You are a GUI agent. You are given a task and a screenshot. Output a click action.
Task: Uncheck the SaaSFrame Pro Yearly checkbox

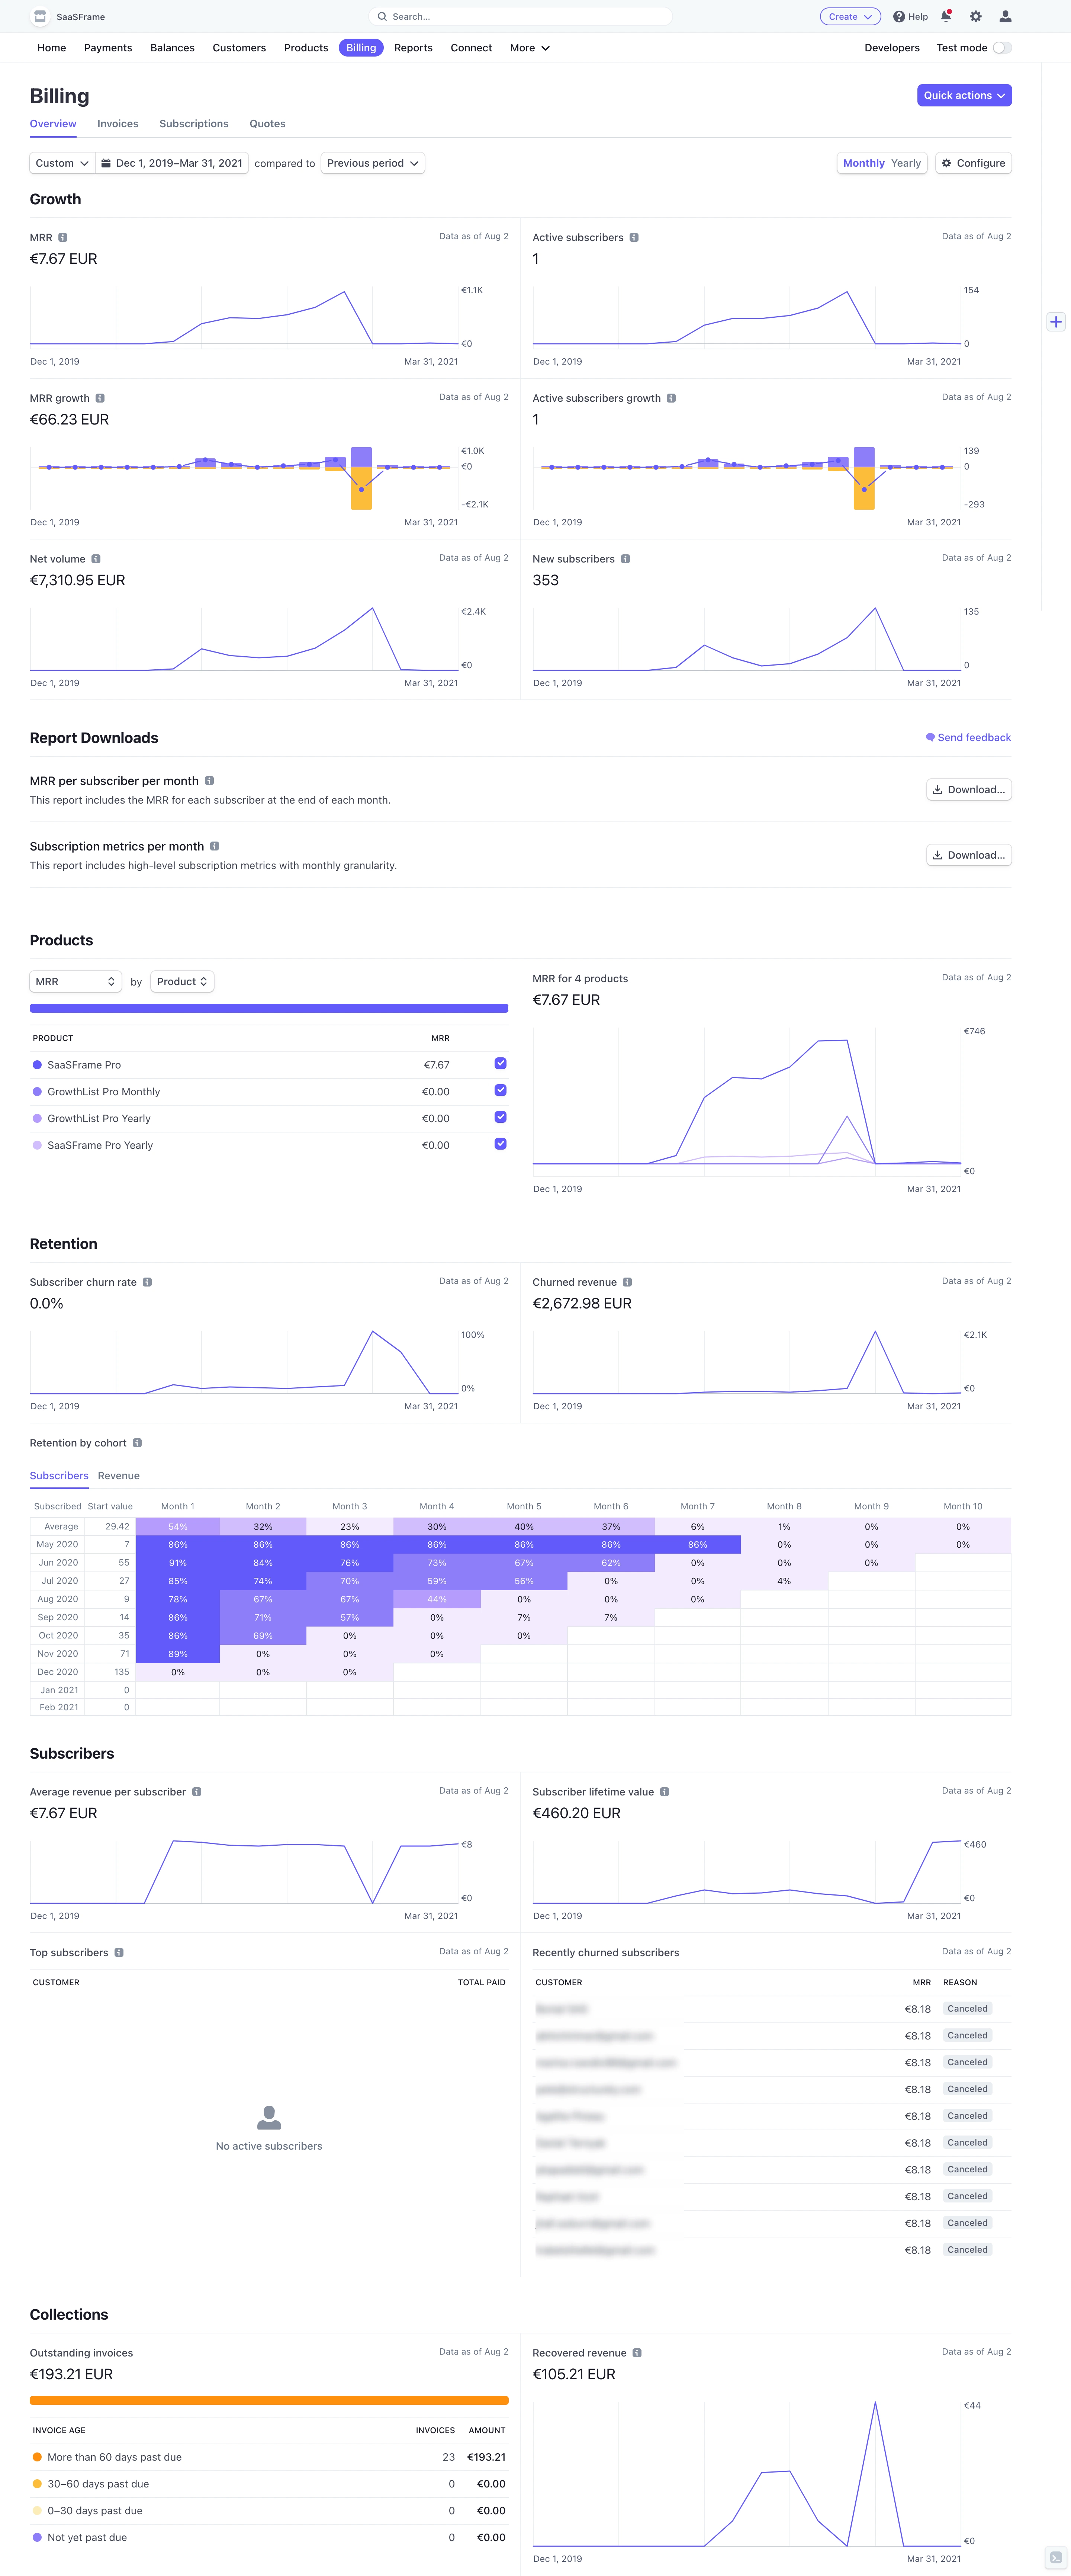tap(500, 1144)
